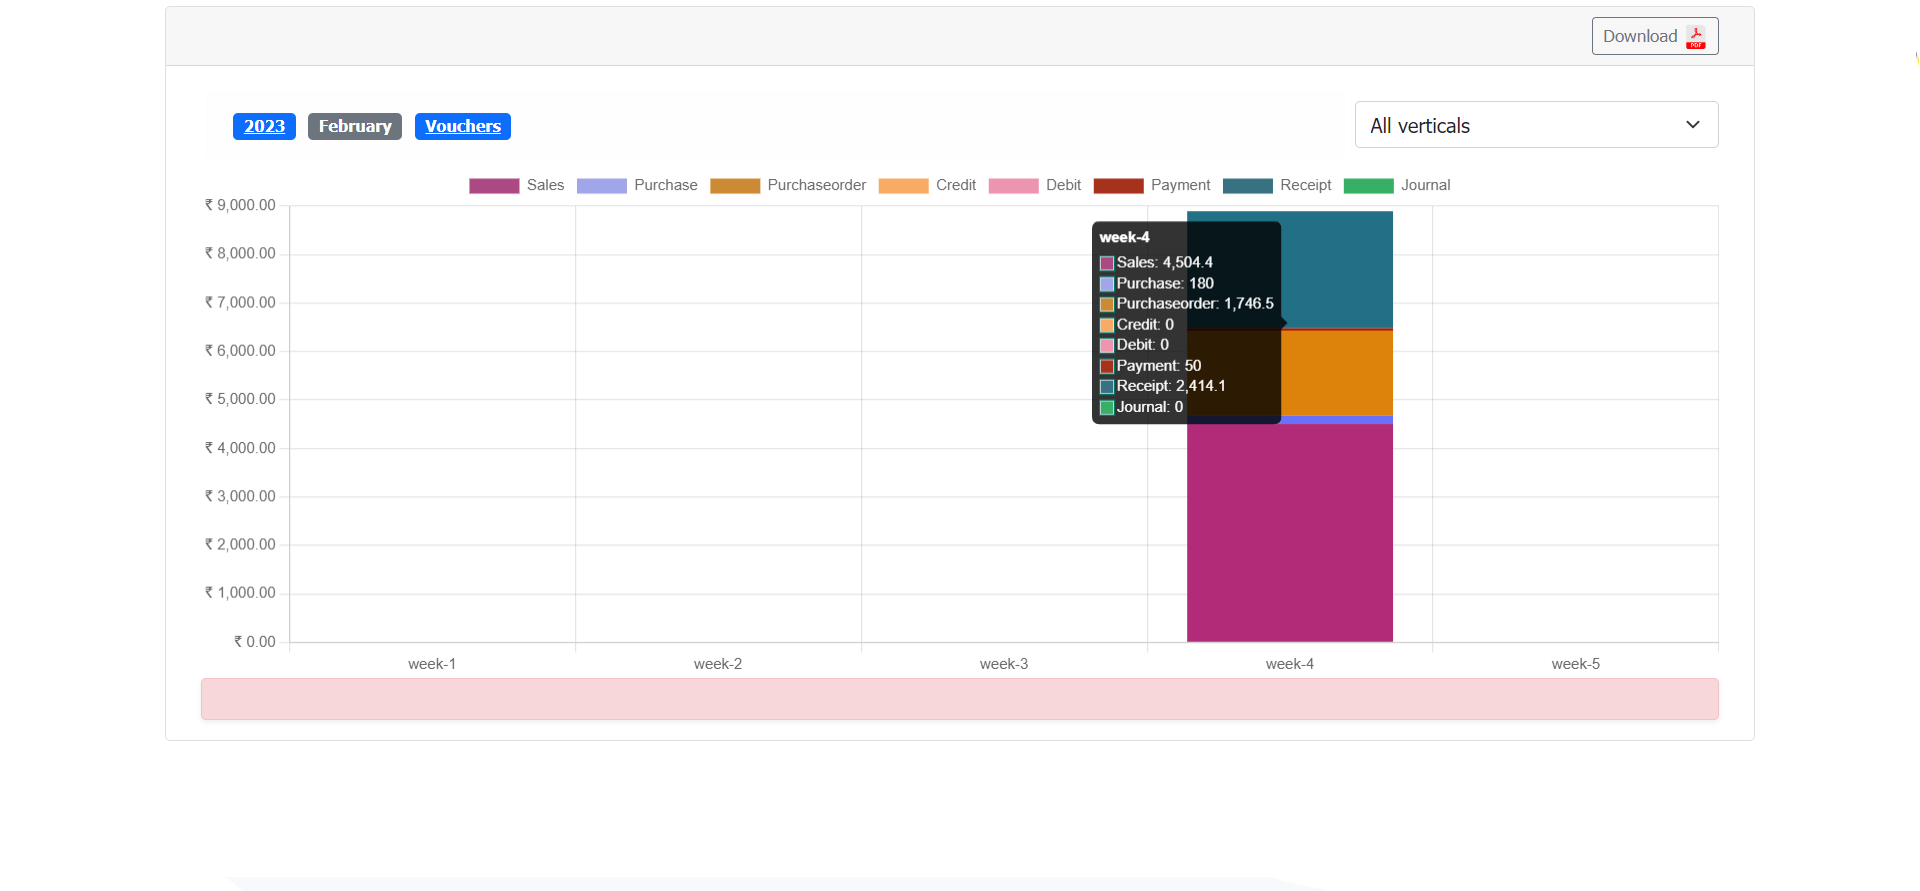The image size is (1920, 891).
Task: Click the thin blue Purchase bar segment
Action: [x=1336, y=420]
